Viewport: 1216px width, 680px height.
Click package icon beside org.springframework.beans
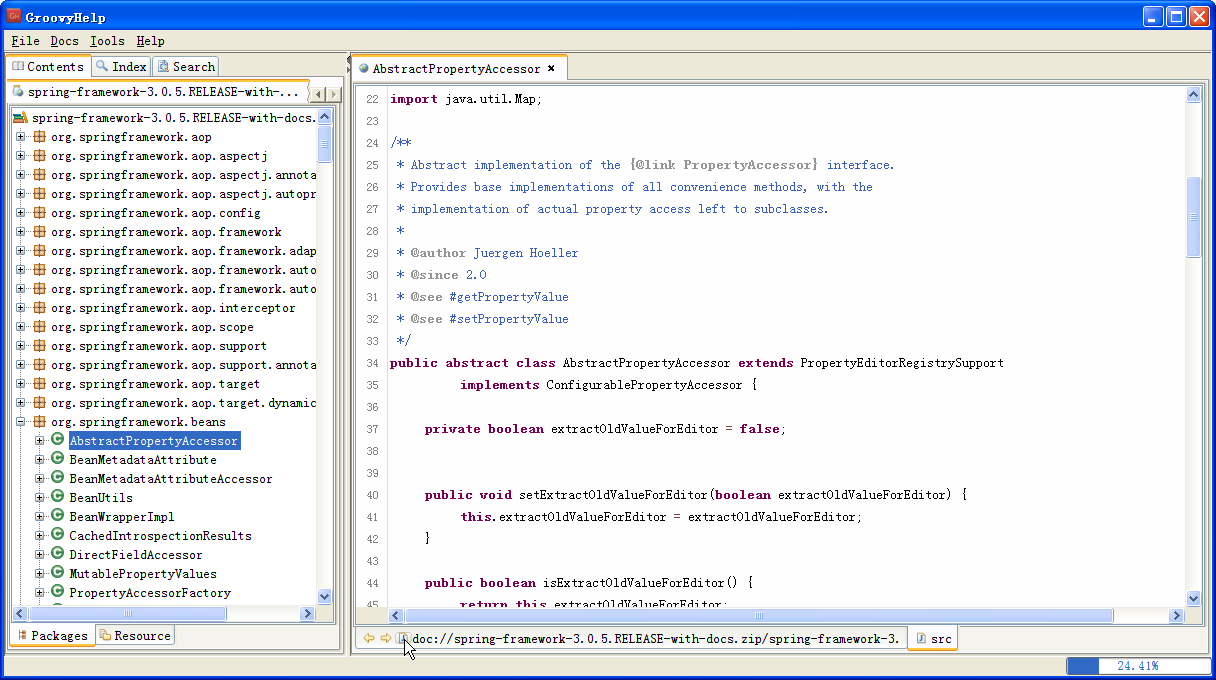point(39,422)
